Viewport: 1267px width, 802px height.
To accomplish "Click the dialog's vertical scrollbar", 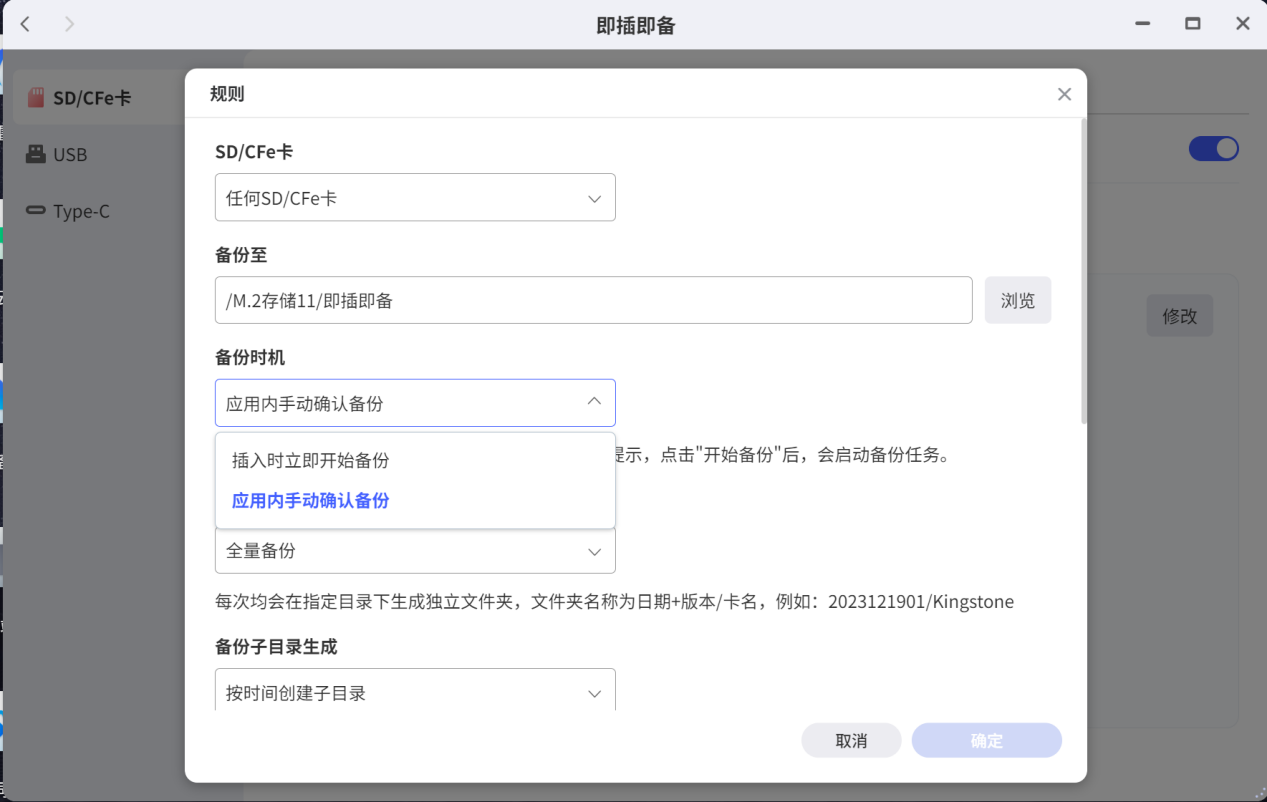I will click(x=1084, y=272).
